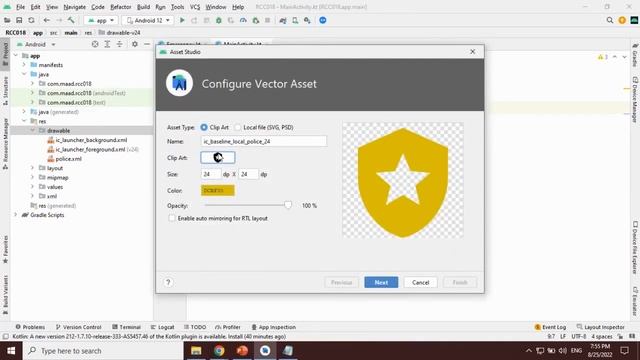The image size is (640, 360).
Task: Select the Local file (SVG, PSD) radio button
Action: [238, 127]
